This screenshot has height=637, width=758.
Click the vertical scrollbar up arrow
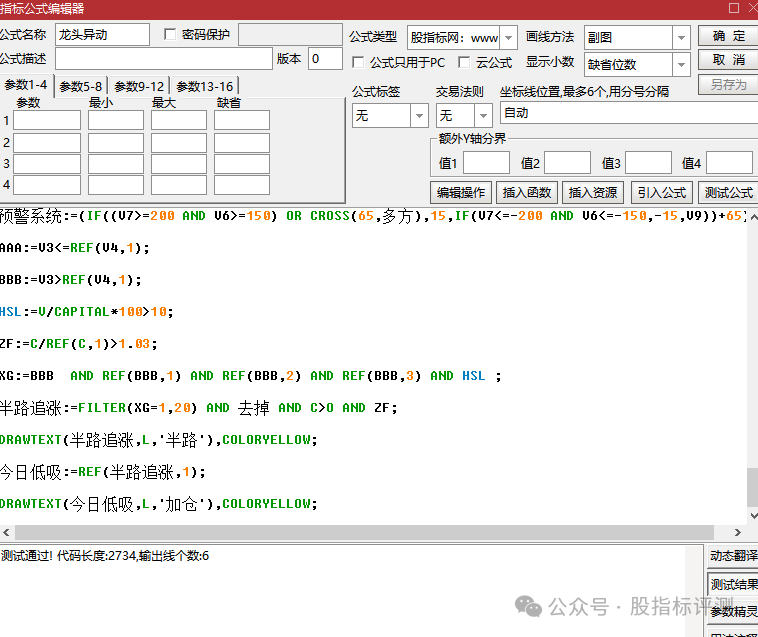pyautogui.click(x=753, y=217)
